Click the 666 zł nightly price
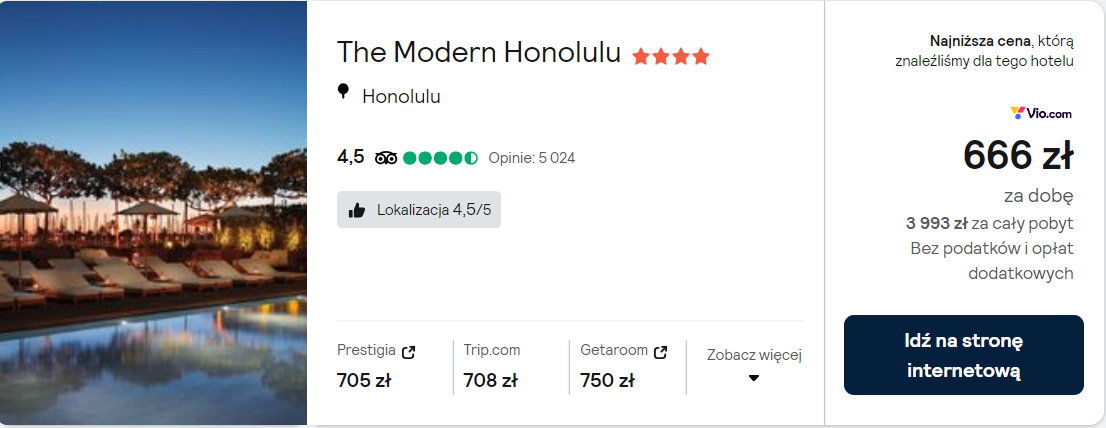1106x428 pixels. pos(1017,155)
